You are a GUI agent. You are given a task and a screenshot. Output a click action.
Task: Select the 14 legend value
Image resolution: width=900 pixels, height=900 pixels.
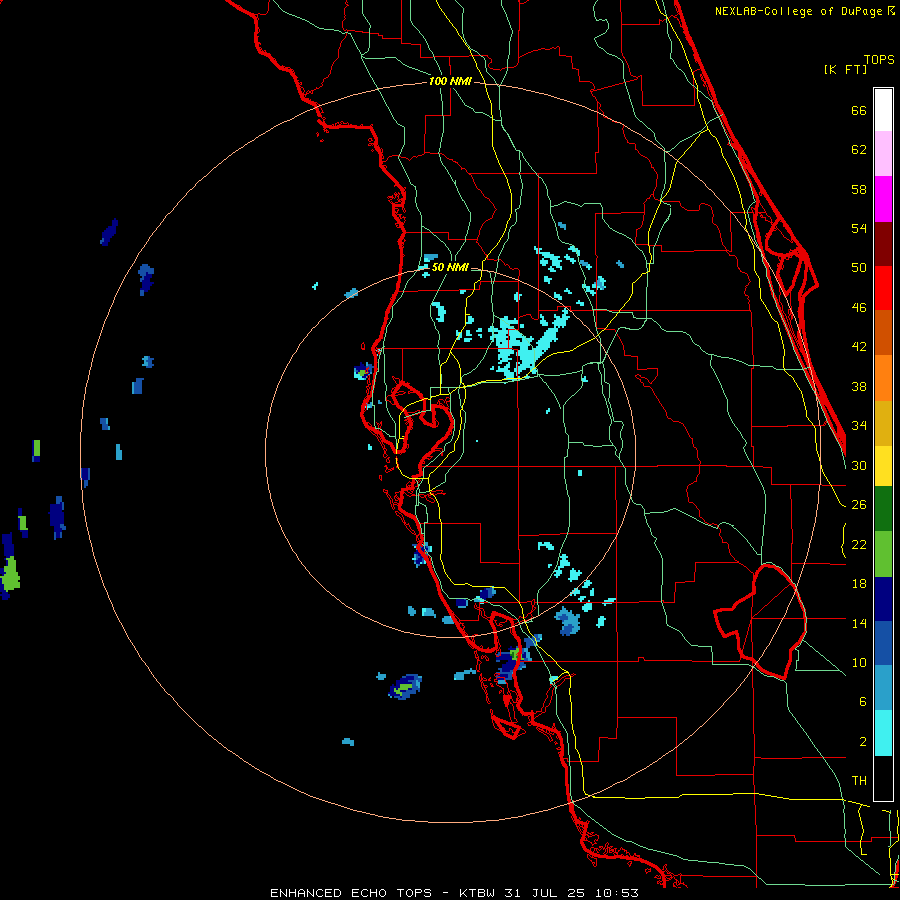(859, 623)
